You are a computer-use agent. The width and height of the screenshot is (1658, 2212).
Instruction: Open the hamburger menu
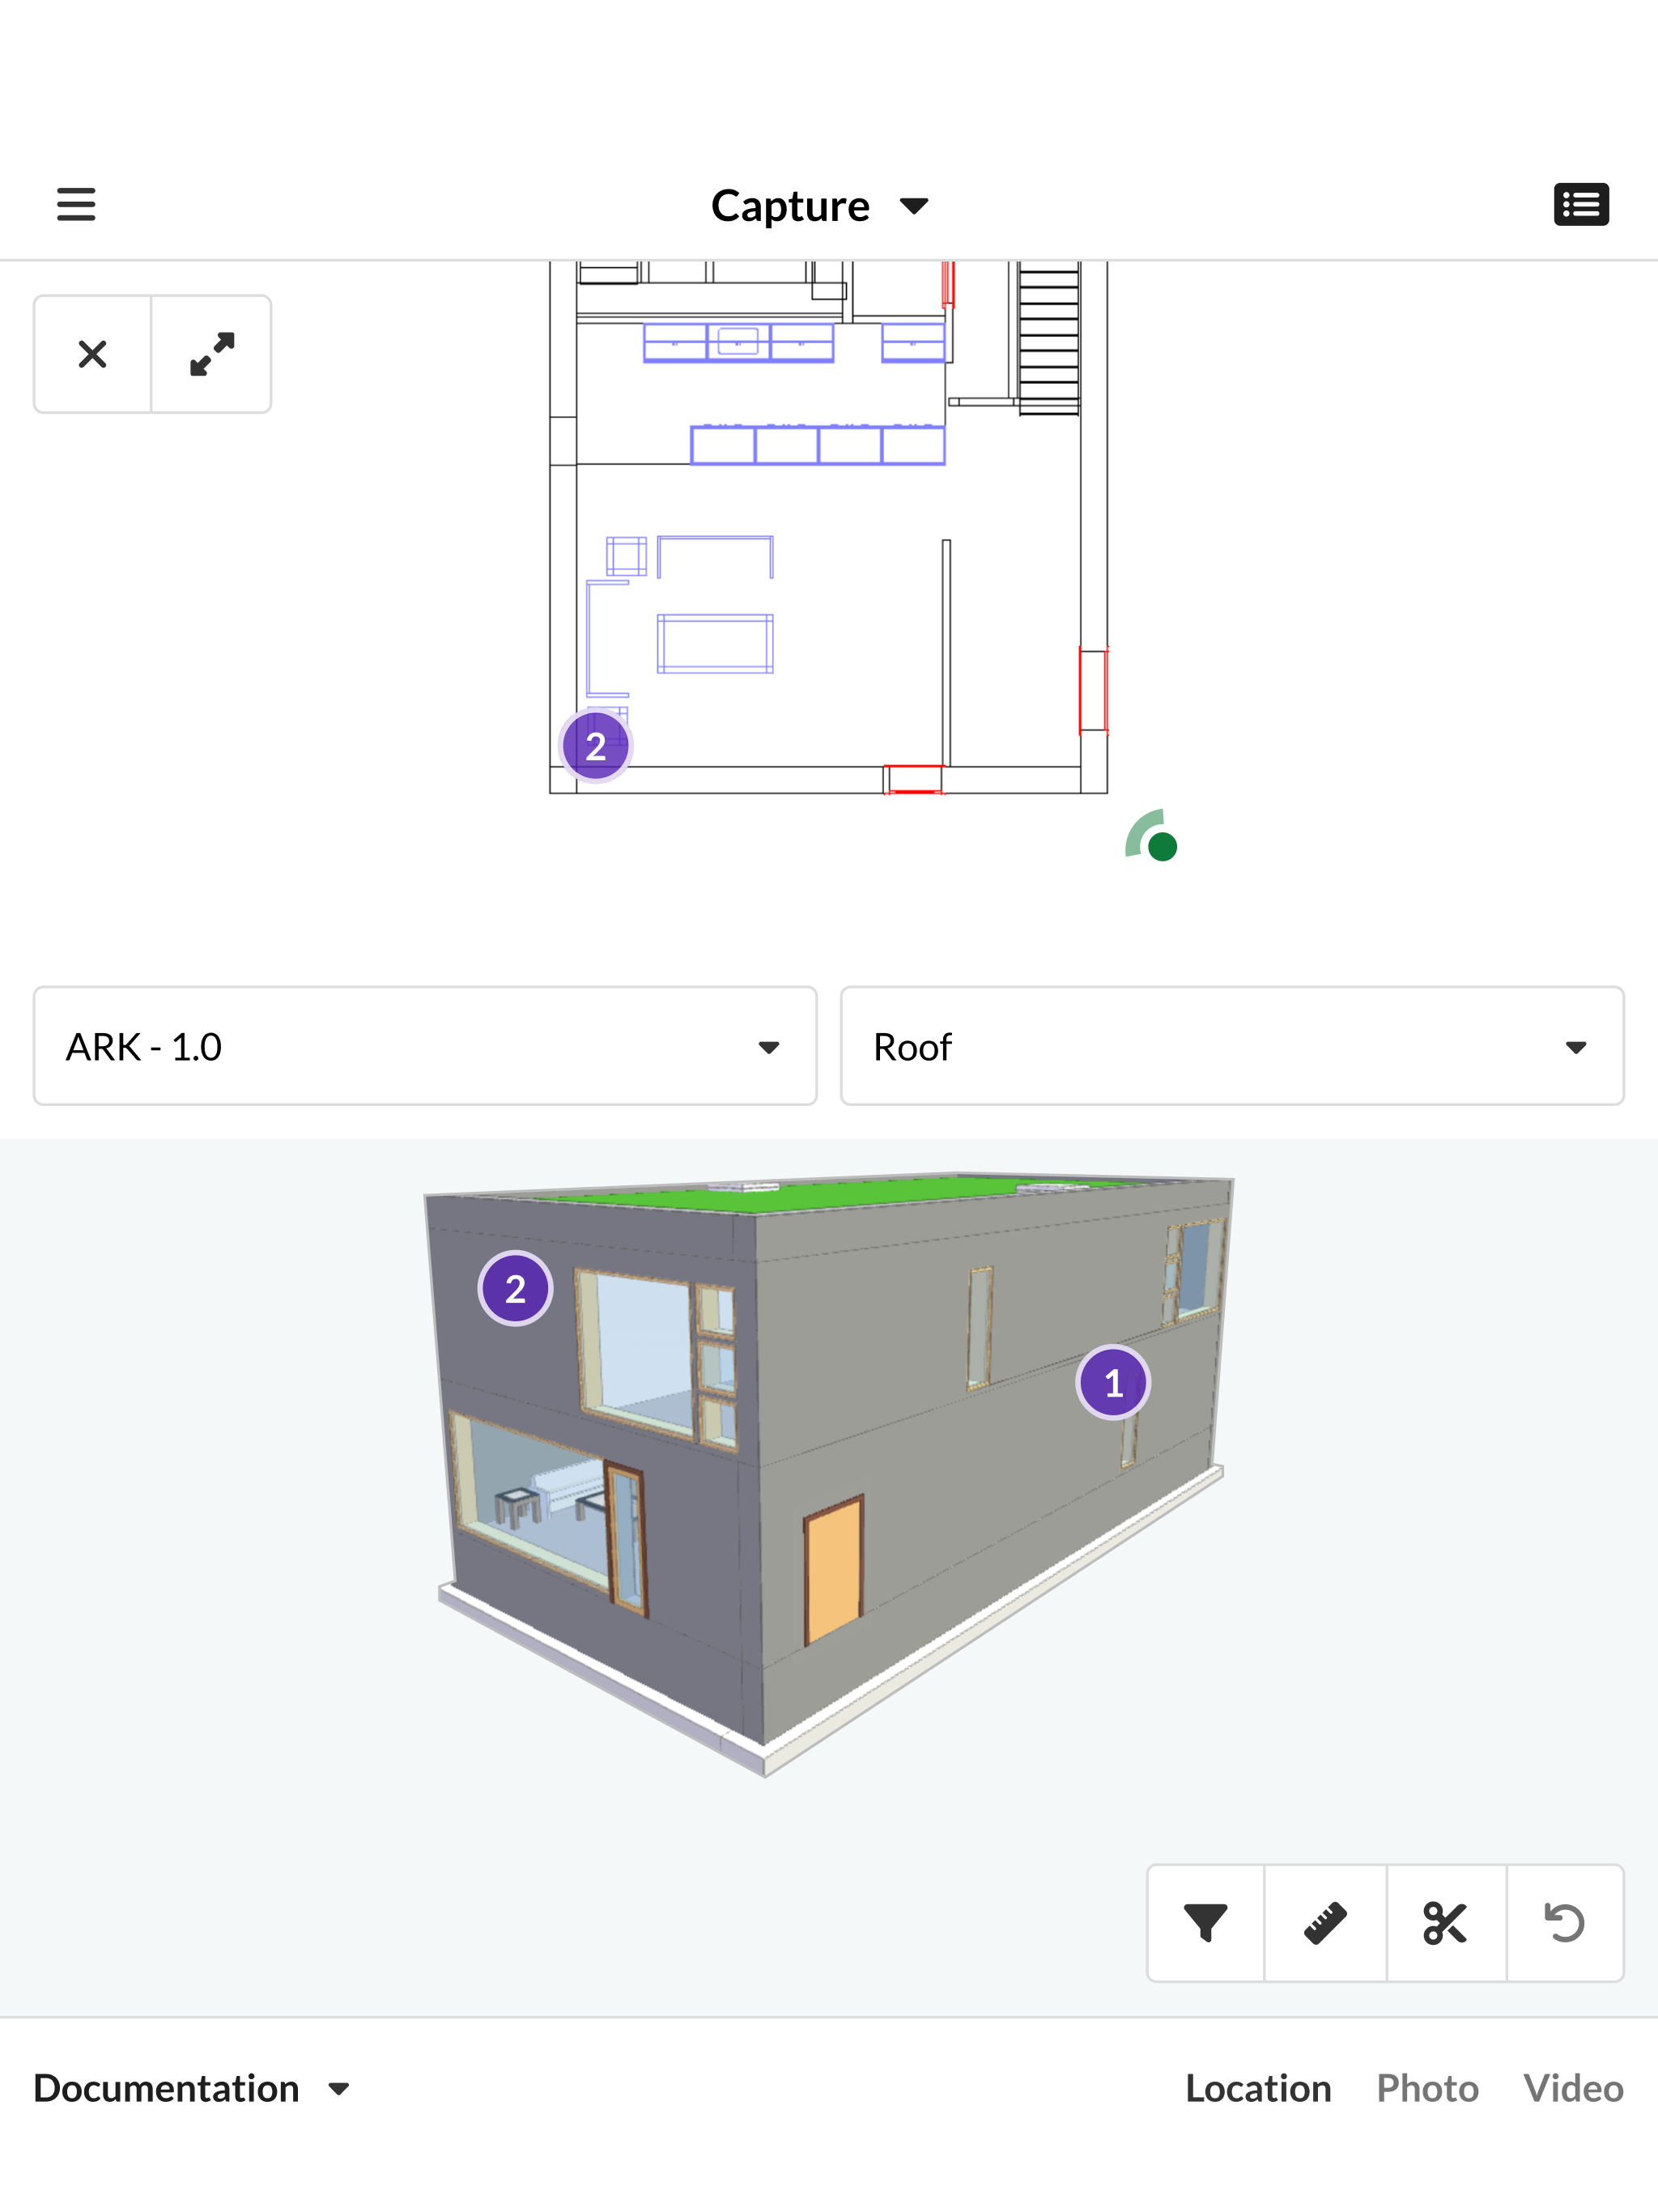(76, 204)
